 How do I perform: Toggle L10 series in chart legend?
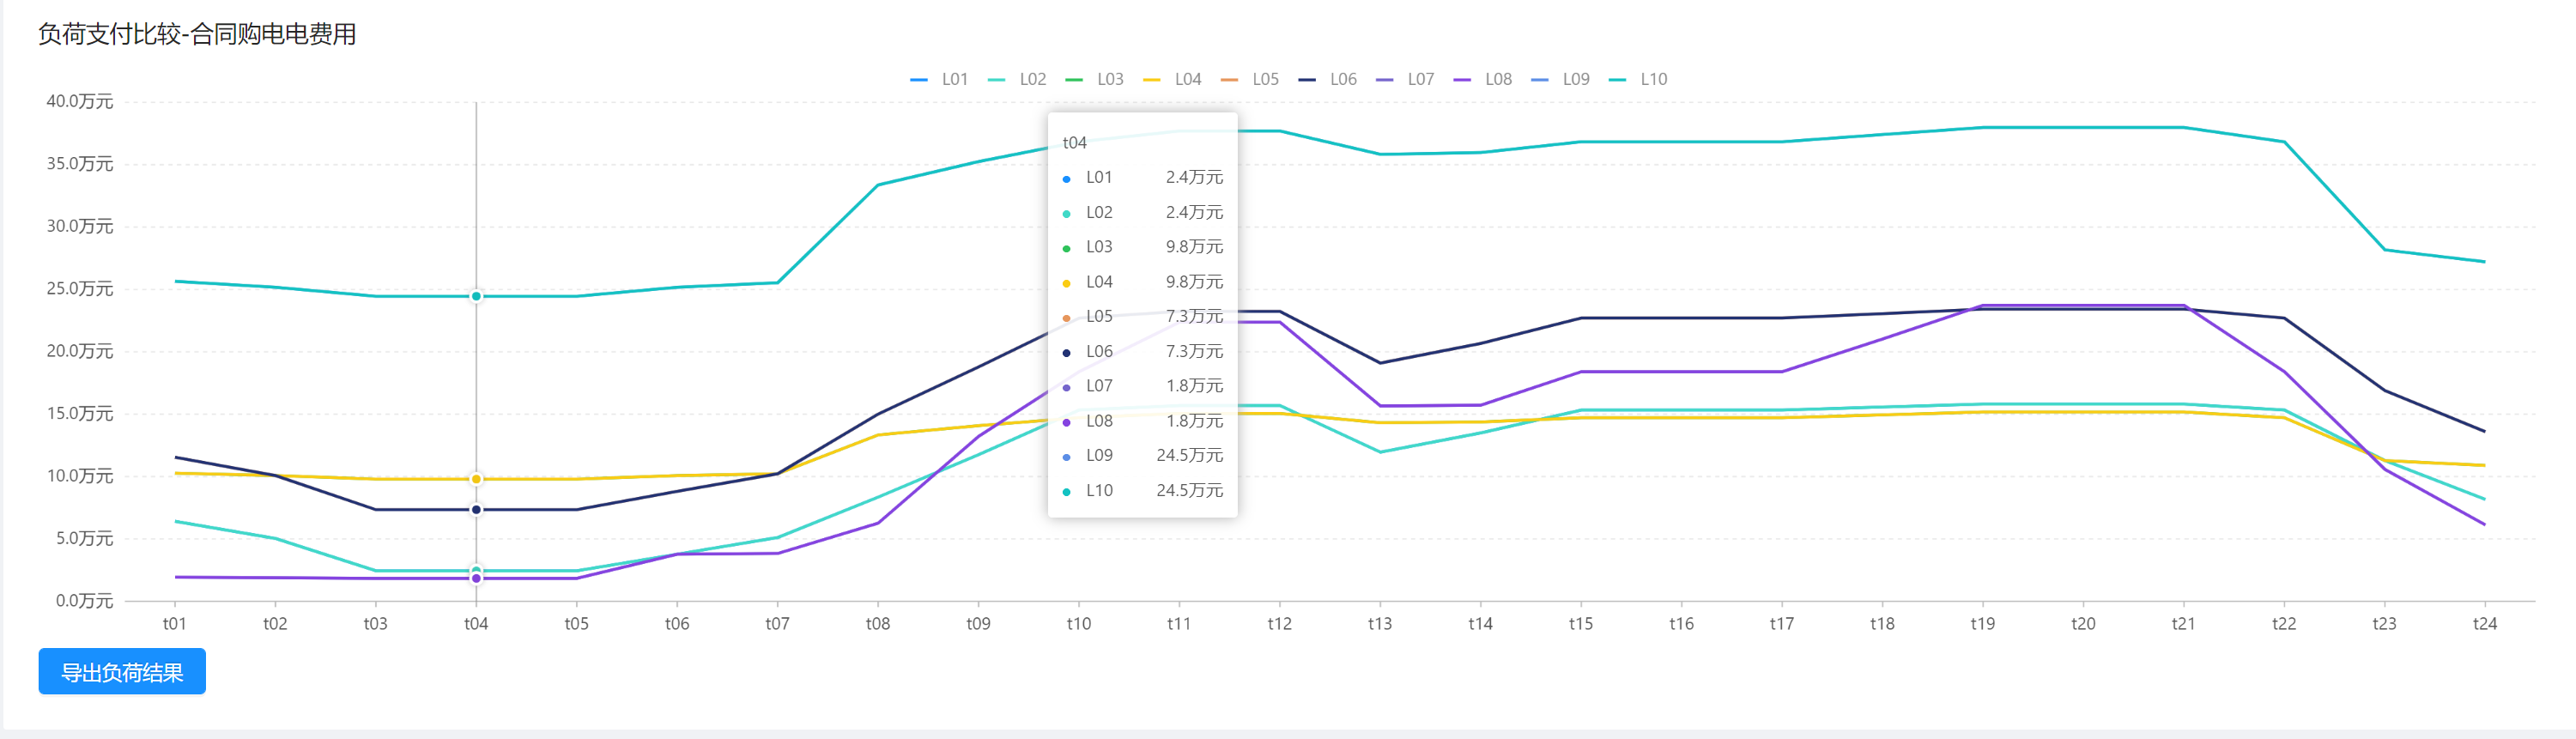[x=1638, y=79]
